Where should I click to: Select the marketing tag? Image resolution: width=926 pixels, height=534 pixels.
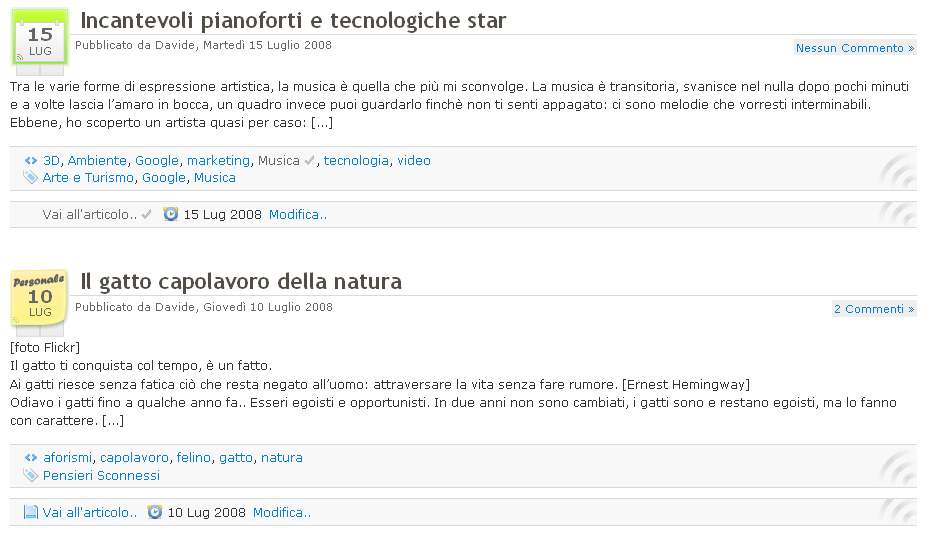pyautogui.click(x=219, y=161)
